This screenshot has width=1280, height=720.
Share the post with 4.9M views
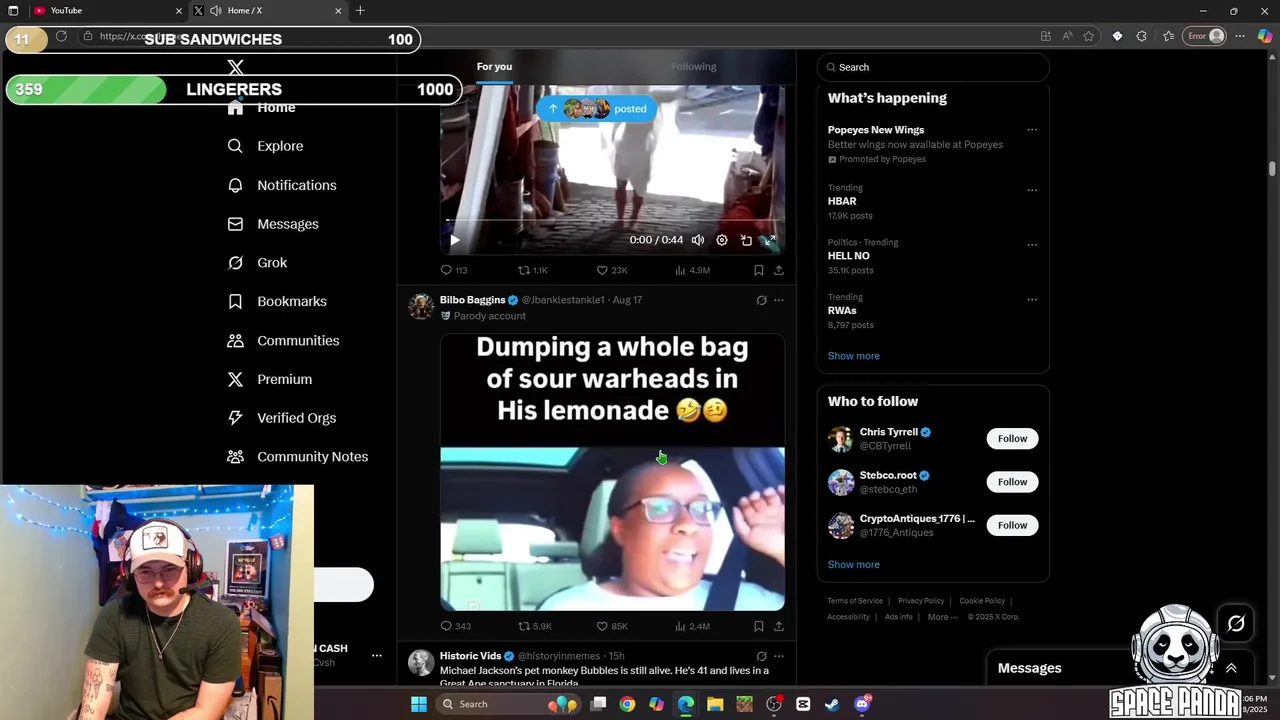779,270
